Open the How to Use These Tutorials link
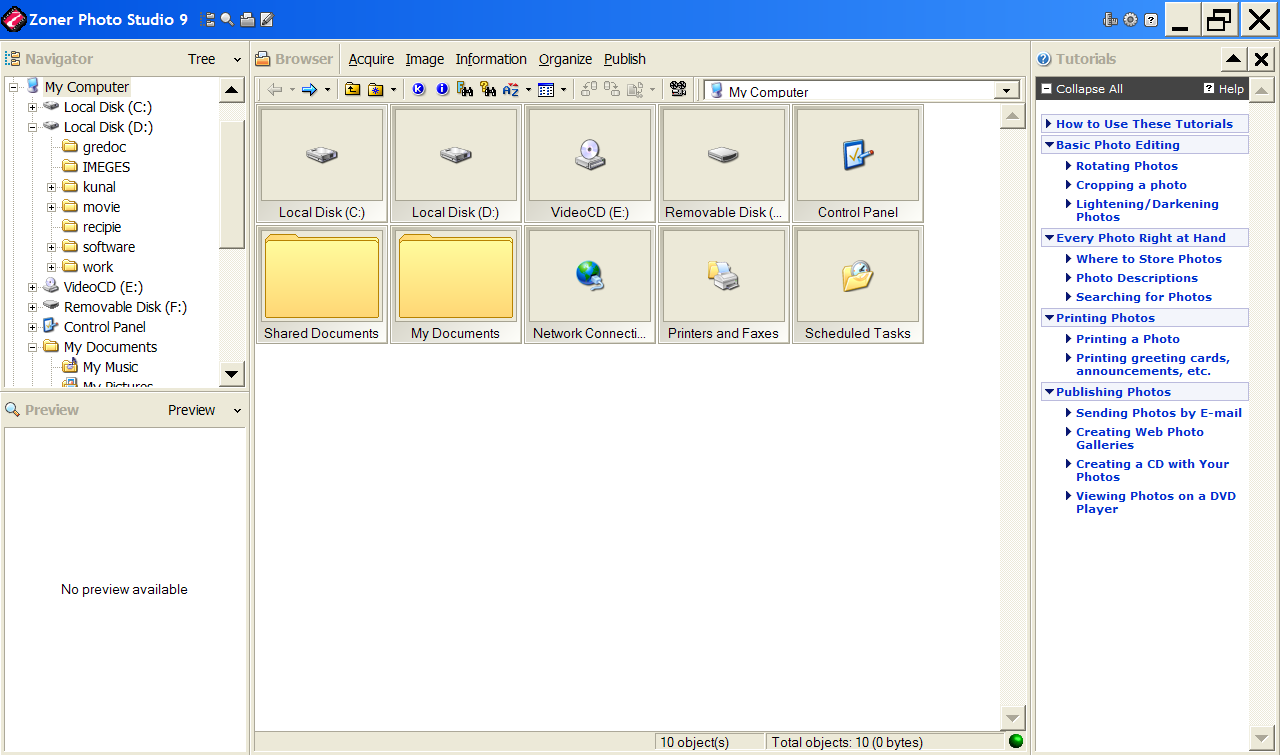Image resolution: width=1280 pixels, height=755 pixels. (x=1144, y=124)
